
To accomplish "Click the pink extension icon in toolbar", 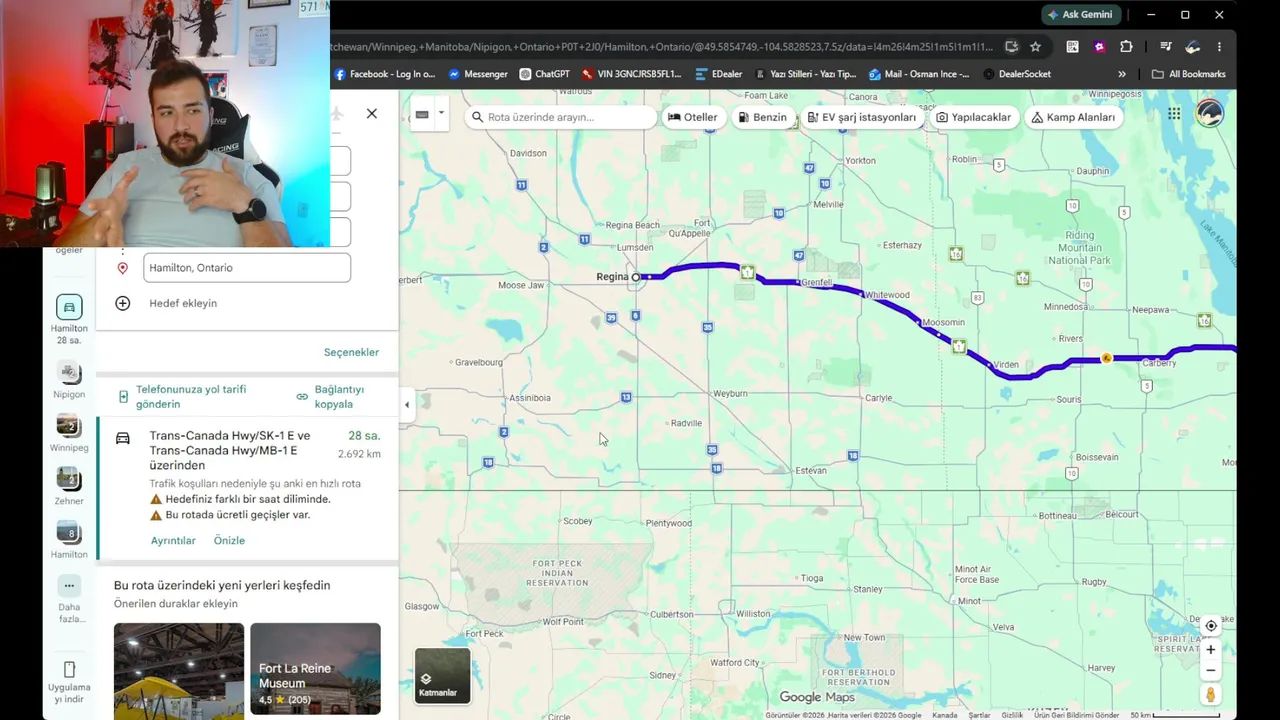I will point(1099,46).
